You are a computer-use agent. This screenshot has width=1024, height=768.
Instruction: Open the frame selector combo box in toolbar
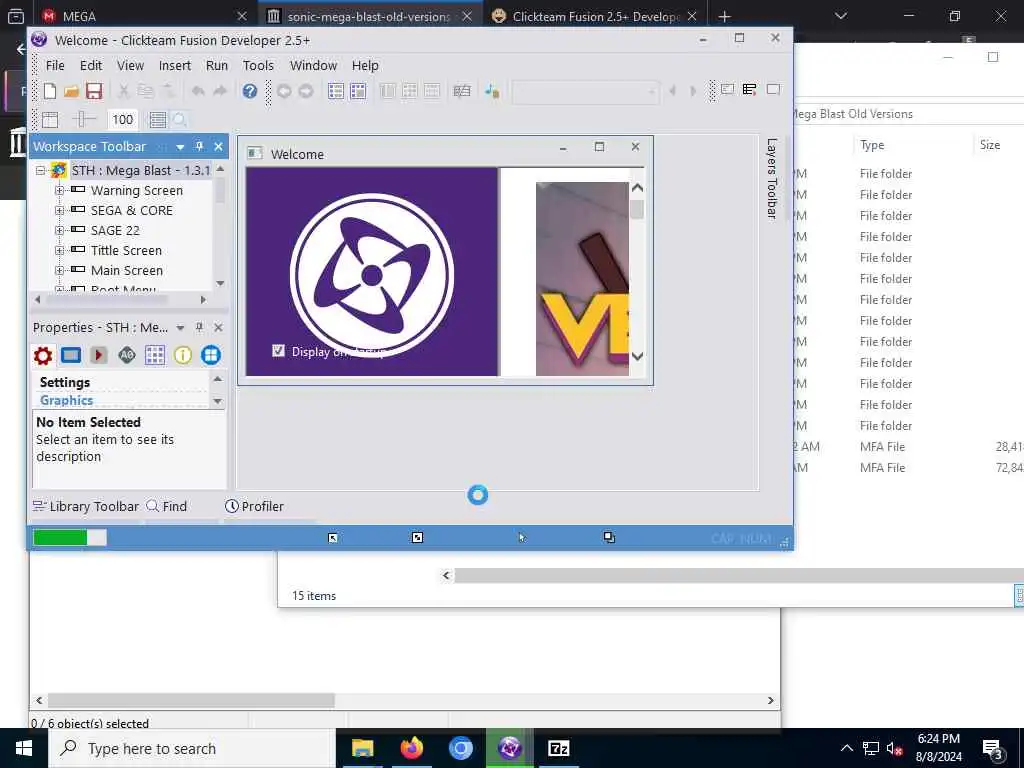tap(585, 91)
